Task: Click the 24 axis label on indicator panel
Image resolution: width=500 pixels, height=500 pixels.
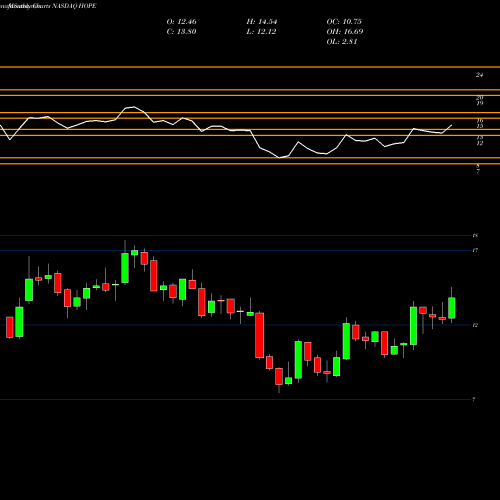Action: pos(479,75)
